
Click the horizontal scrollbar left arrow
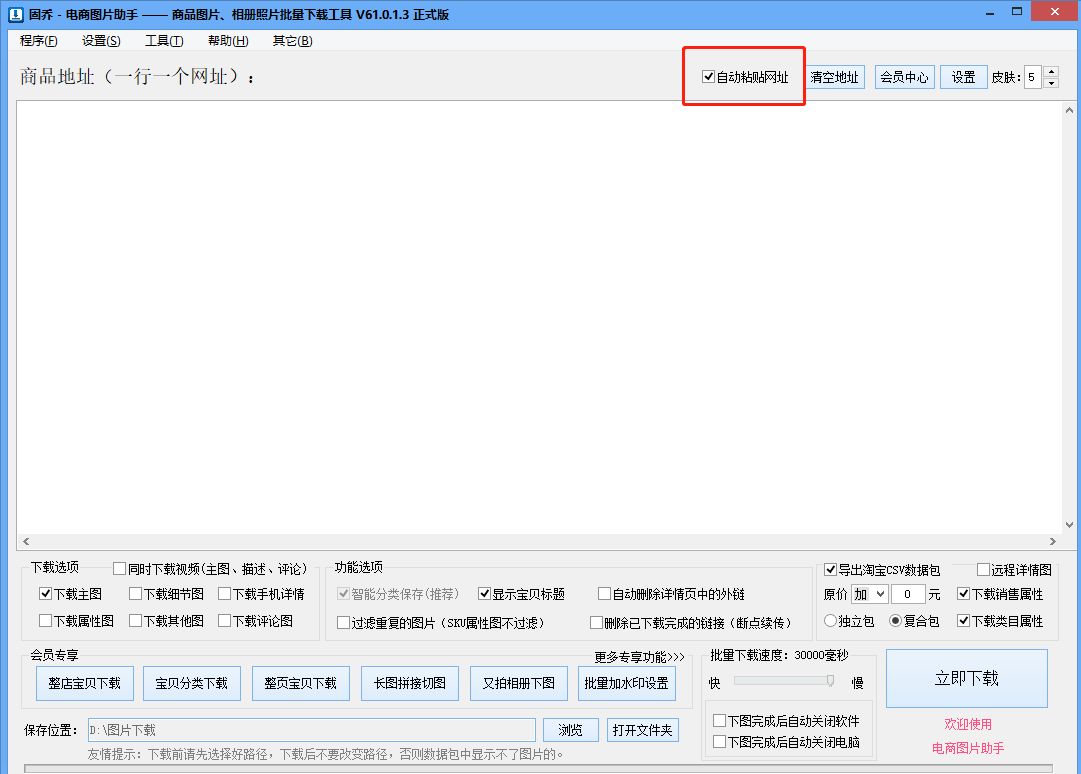pos(26,542)
